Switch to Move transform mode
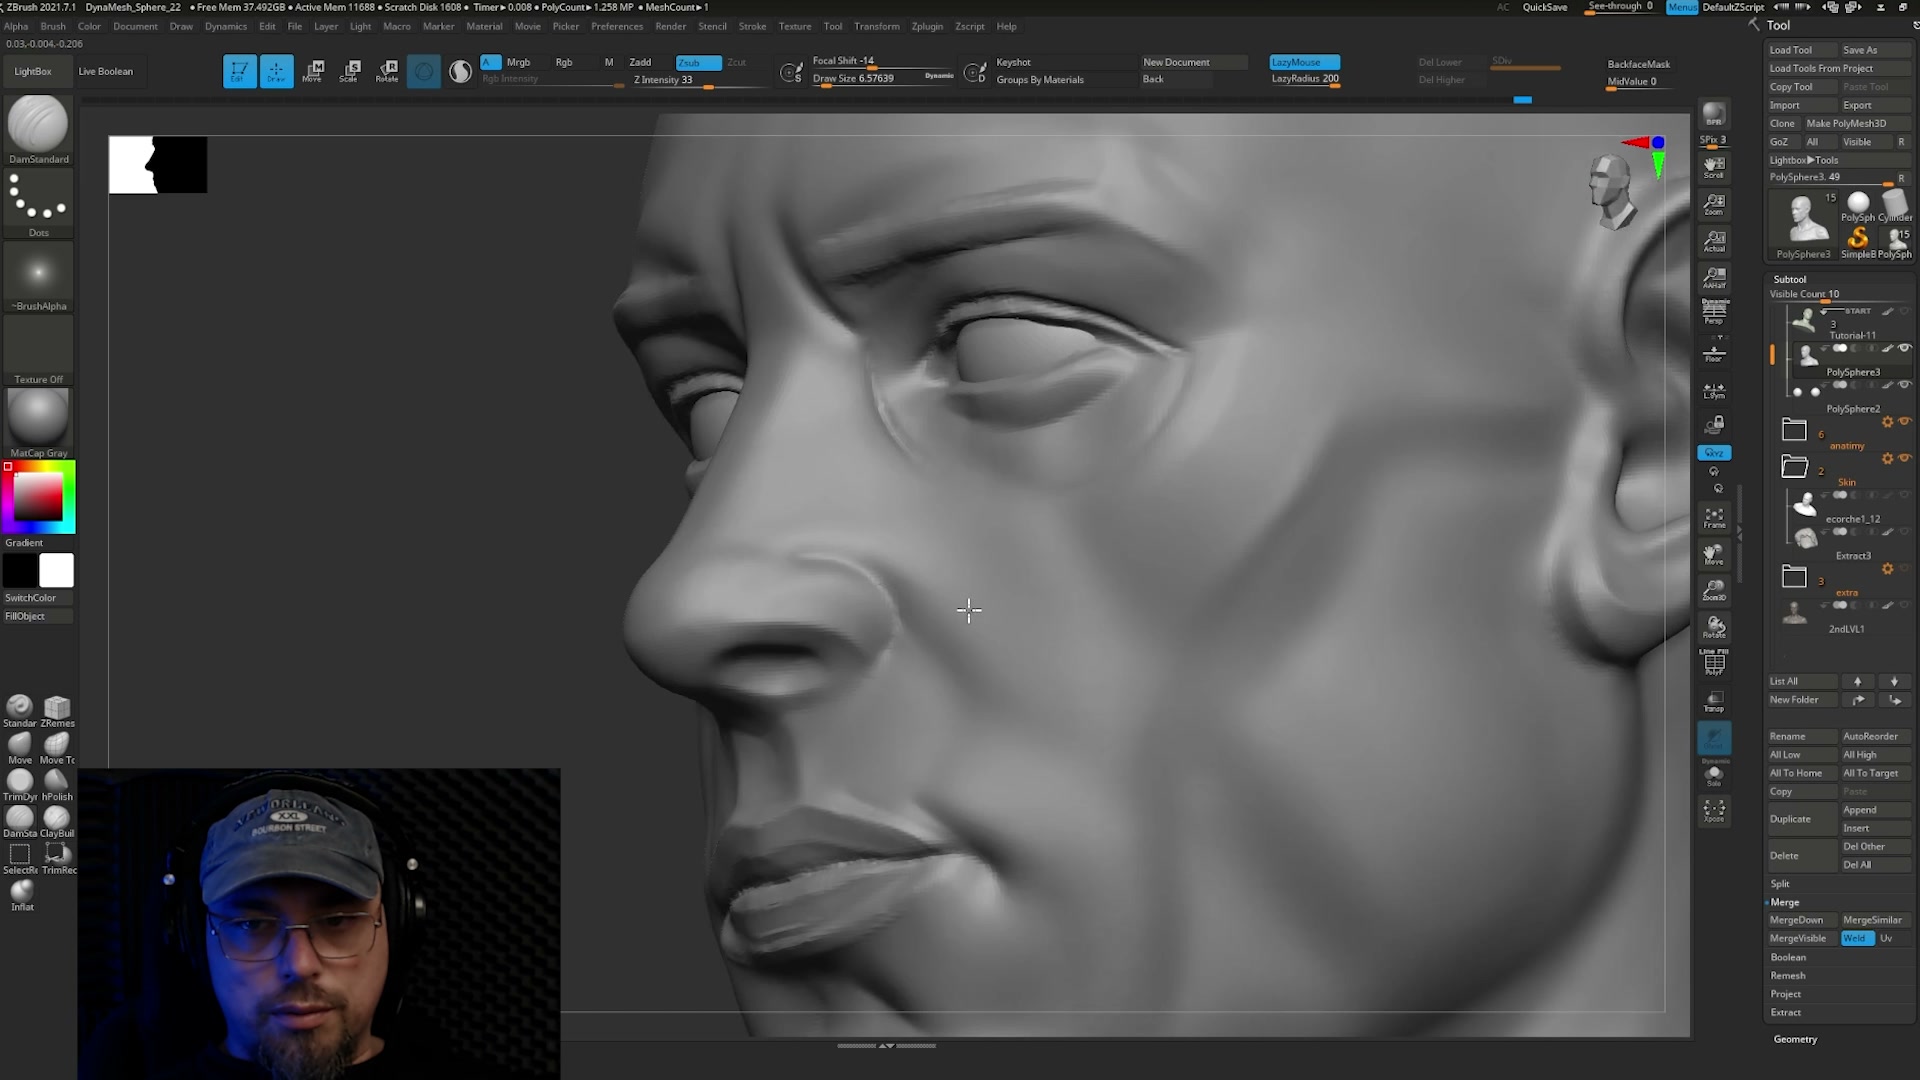This screenshot has width=1920, height=1080. (313, 71)
